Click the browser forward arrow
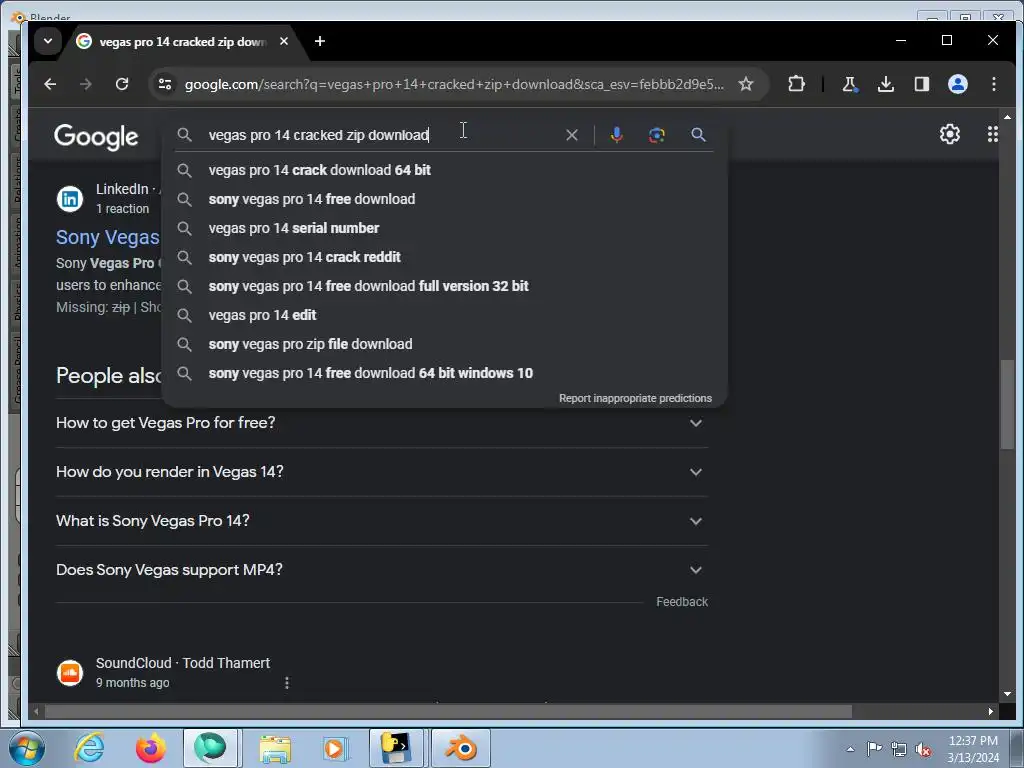1024x768 pixels. pos(86,84)
